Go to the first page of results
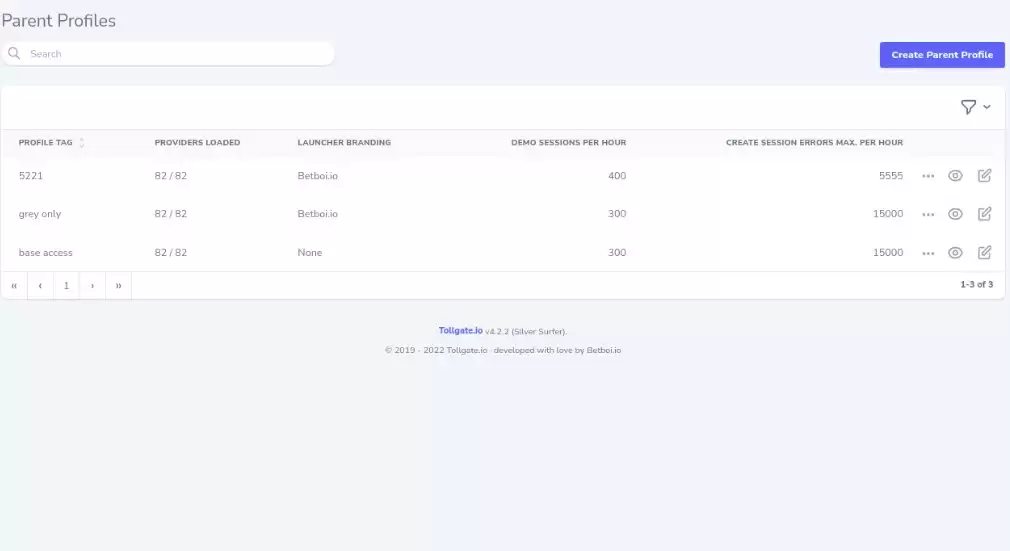The height and width of the screenshot is (551, 1010). click(14, 285)
